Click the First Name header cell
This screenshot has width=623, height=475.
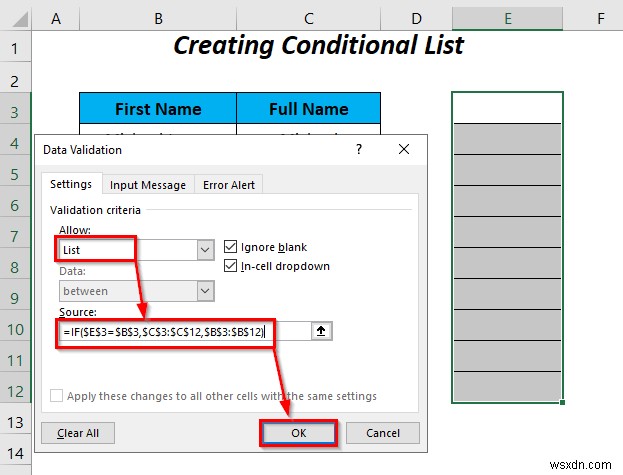(158, 108)
